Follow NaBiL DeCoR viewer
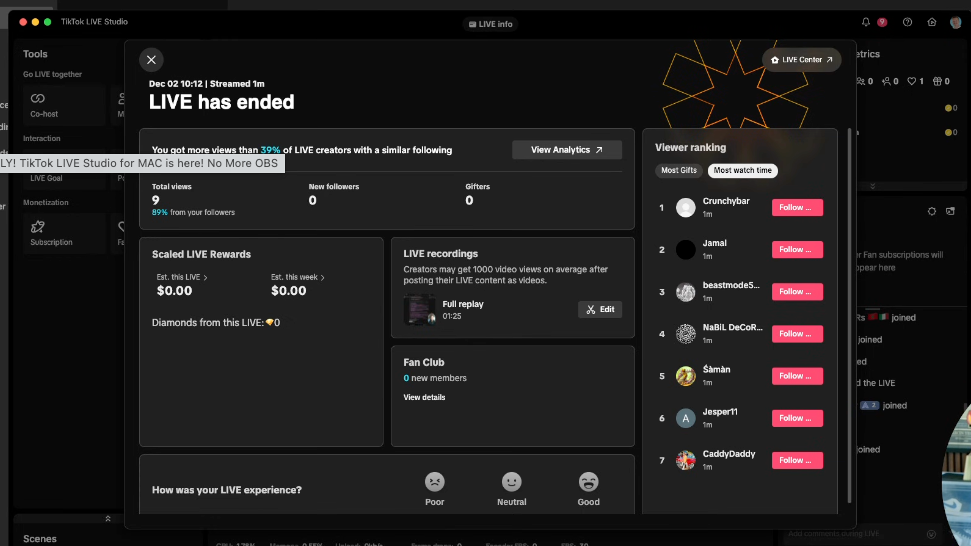The height and width of the screenshot is (546, 971). pyautogui.click(x=797, y=334)
